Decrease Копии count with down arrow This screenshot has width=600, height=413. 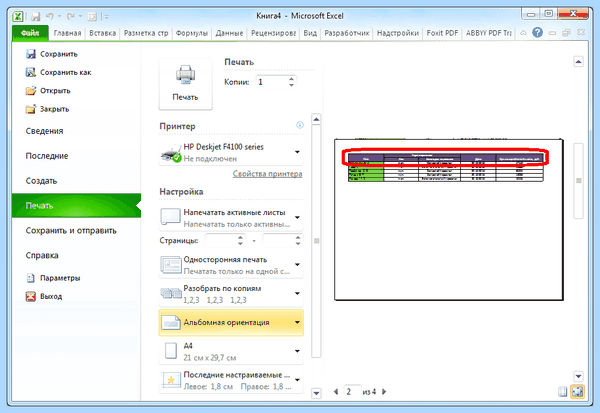point(292,85)
